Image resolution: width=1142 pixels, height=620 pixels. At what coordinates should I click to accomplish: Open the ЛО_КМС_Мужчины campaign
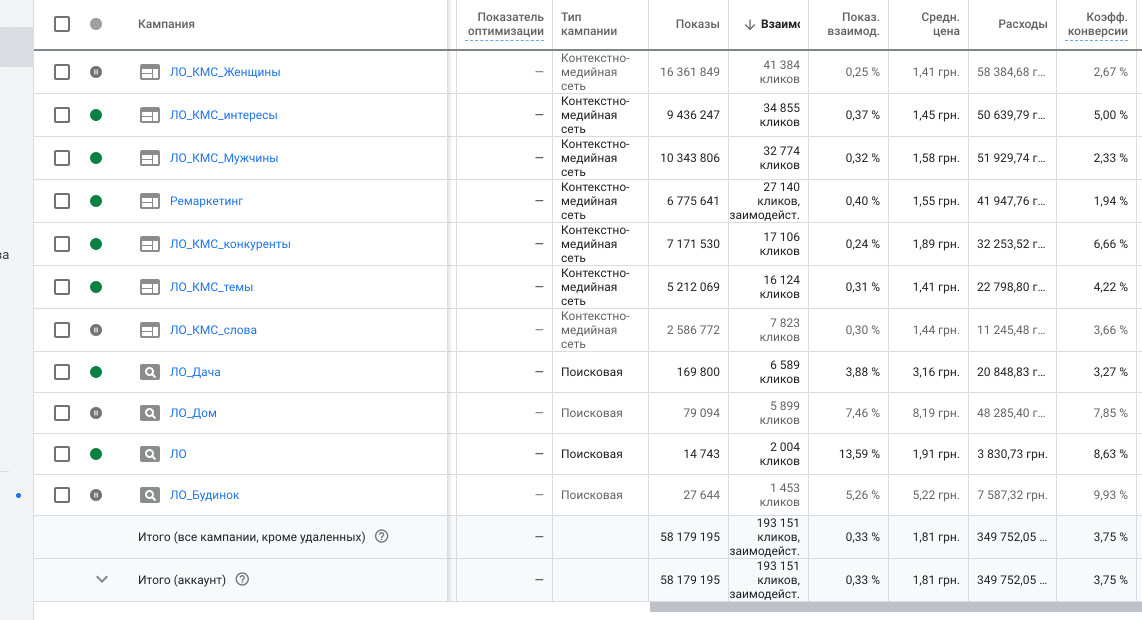pos(224,158)
